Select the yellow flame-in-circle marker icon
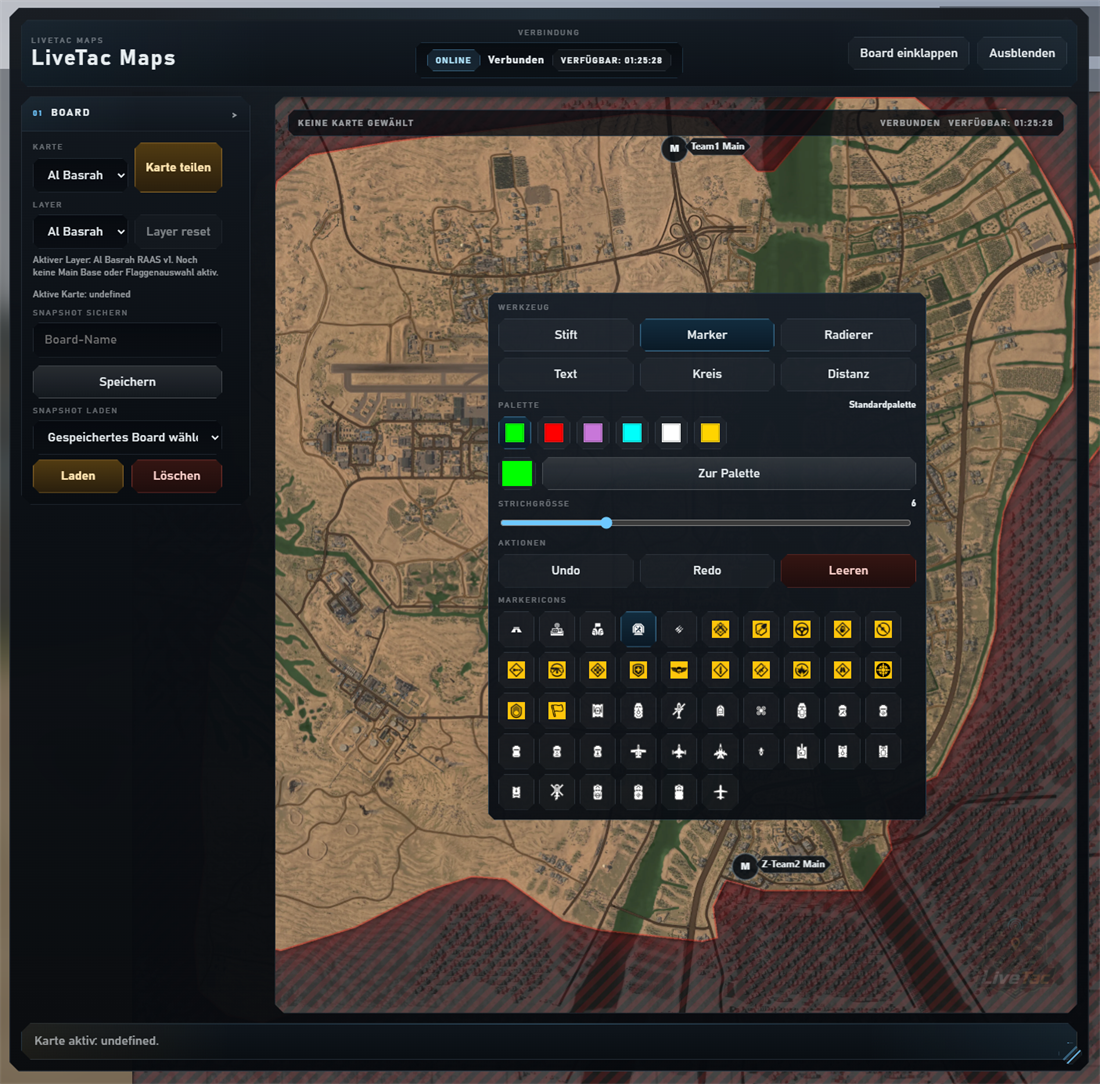 [802, 670]
